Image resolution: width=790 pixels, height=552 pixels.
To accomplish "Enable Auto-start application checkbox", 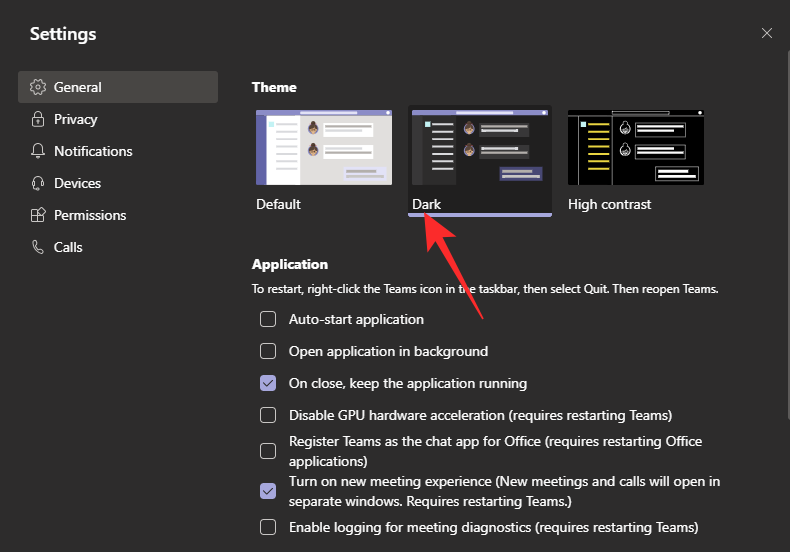I will tap(268, 319).
